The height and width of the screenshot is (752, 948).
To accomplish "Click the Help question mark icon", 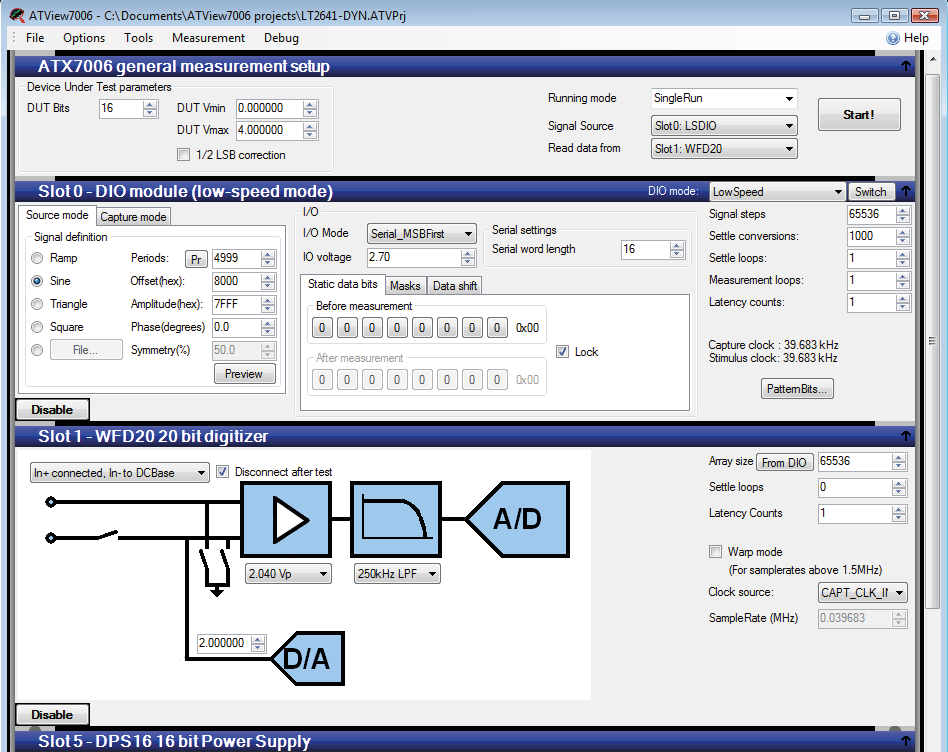I will point(893,38).
